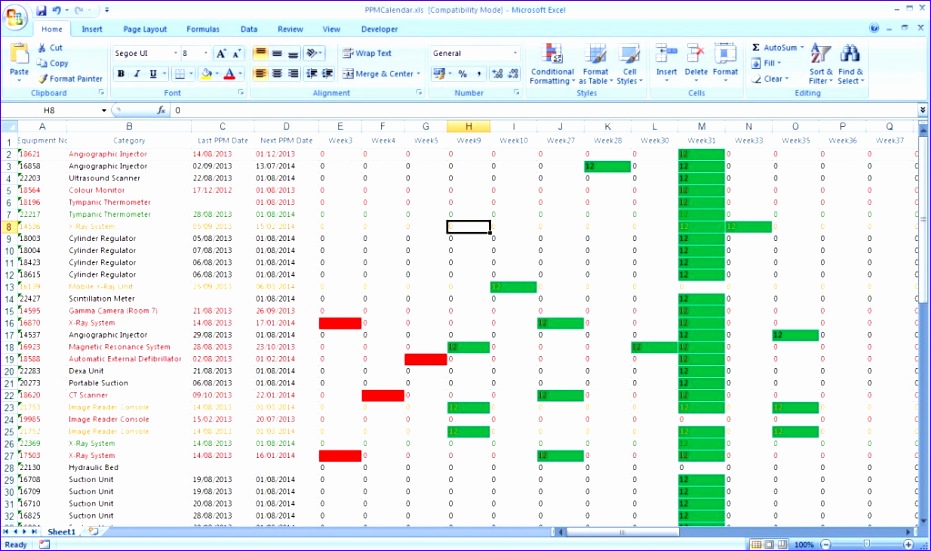The image size is (931, 551).
Task: Switch to the Page Layout tab
Action: pyautogui.click(x=145, y=30)
